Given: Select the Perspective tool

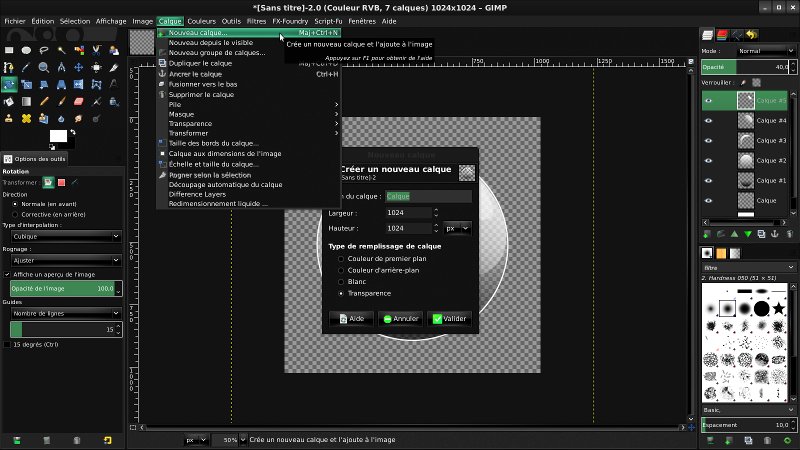Looking at the screenshot, I should point(61,84).
